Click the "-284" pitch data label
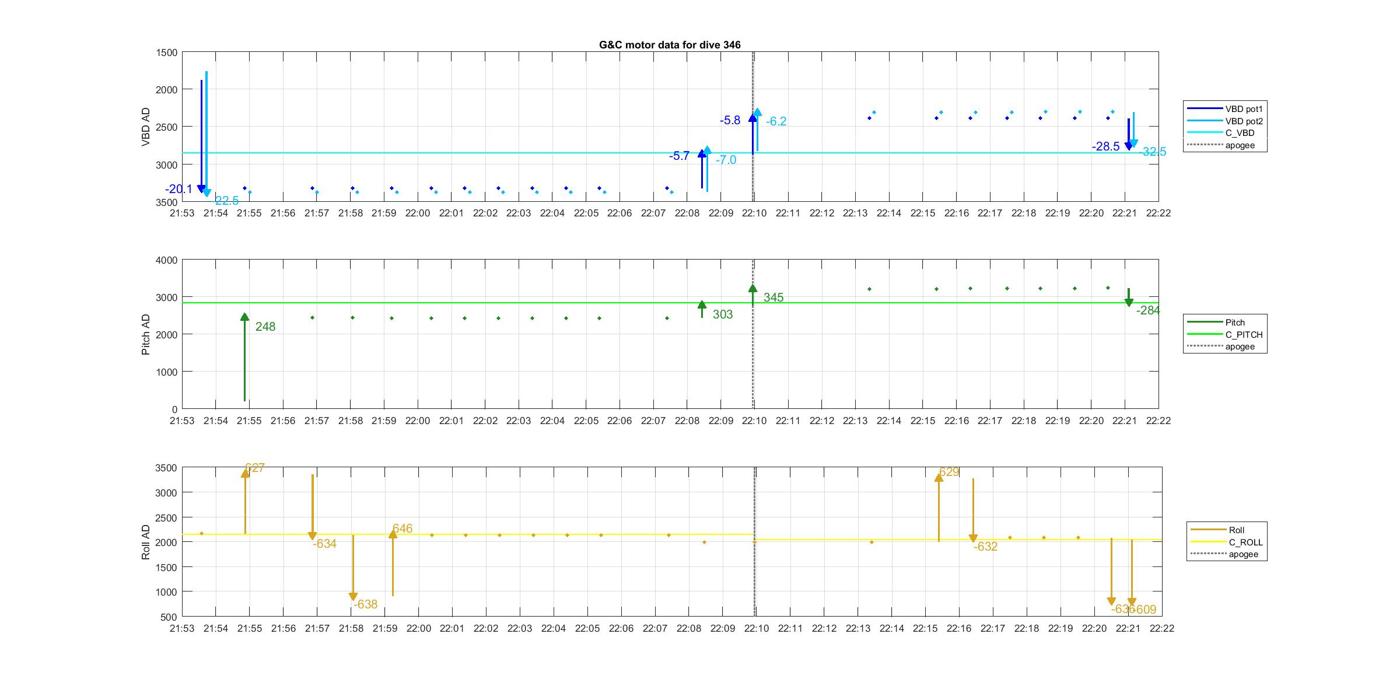The width and height of the screenshot is (1400, 693). tap(1148, 310)
